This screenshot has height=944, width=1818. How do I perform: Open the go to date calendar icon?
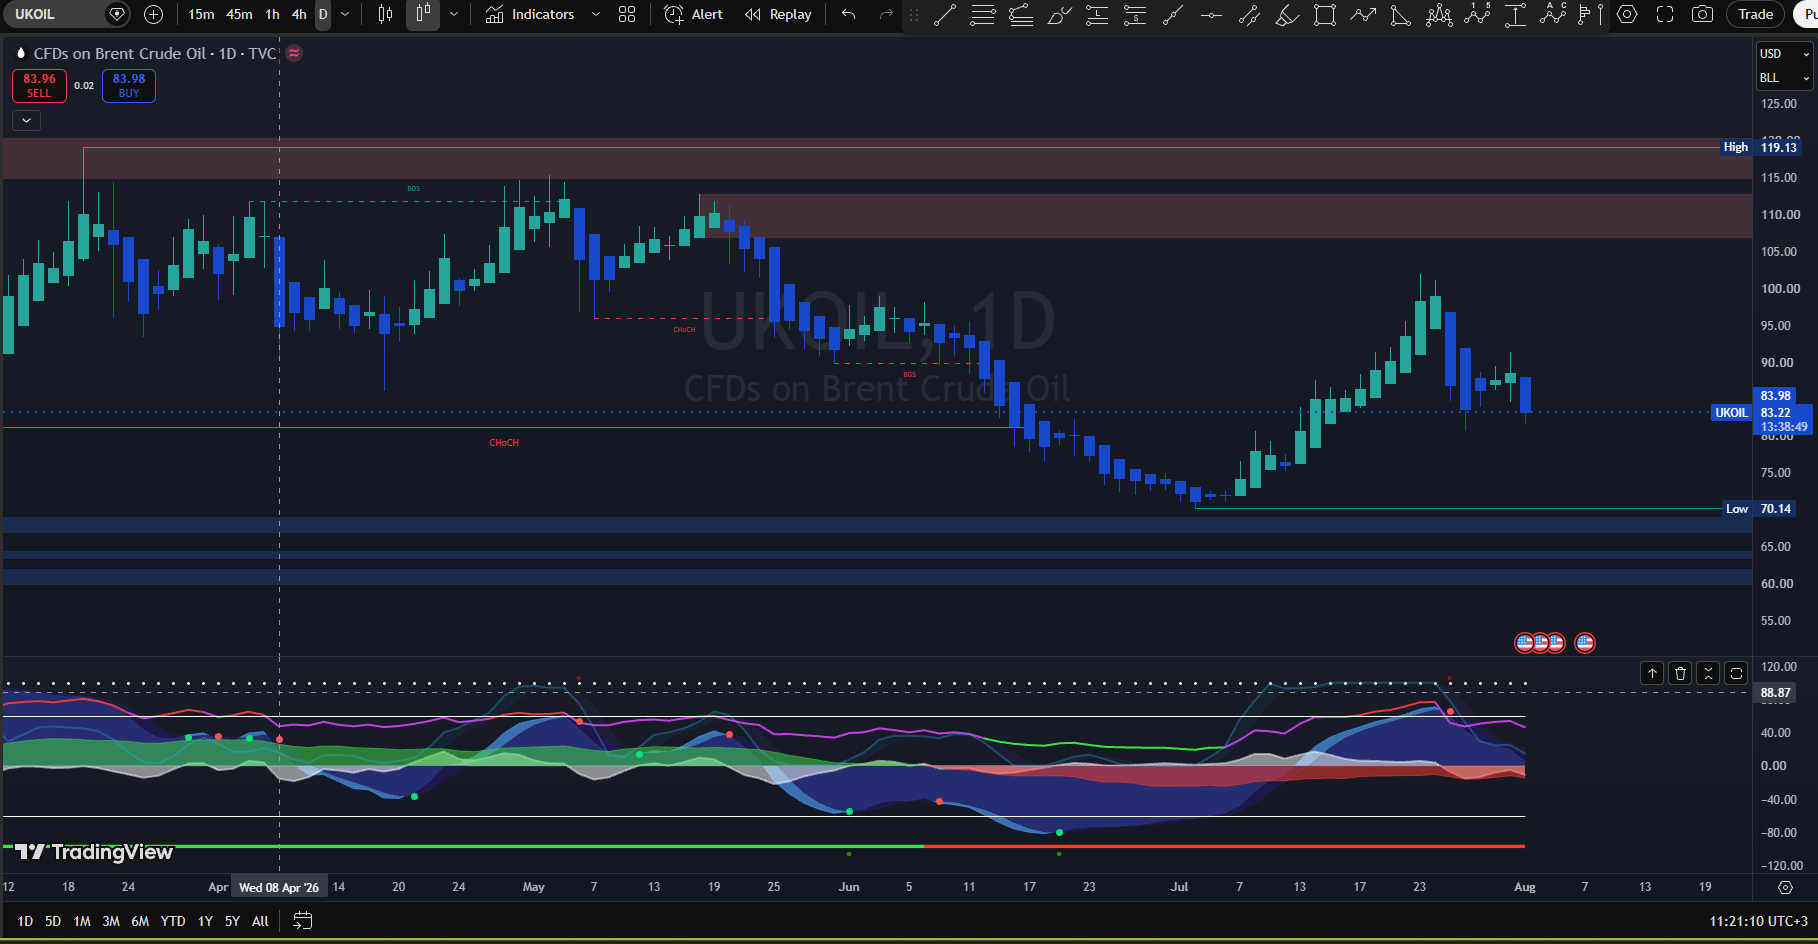(x=302, y=921)
